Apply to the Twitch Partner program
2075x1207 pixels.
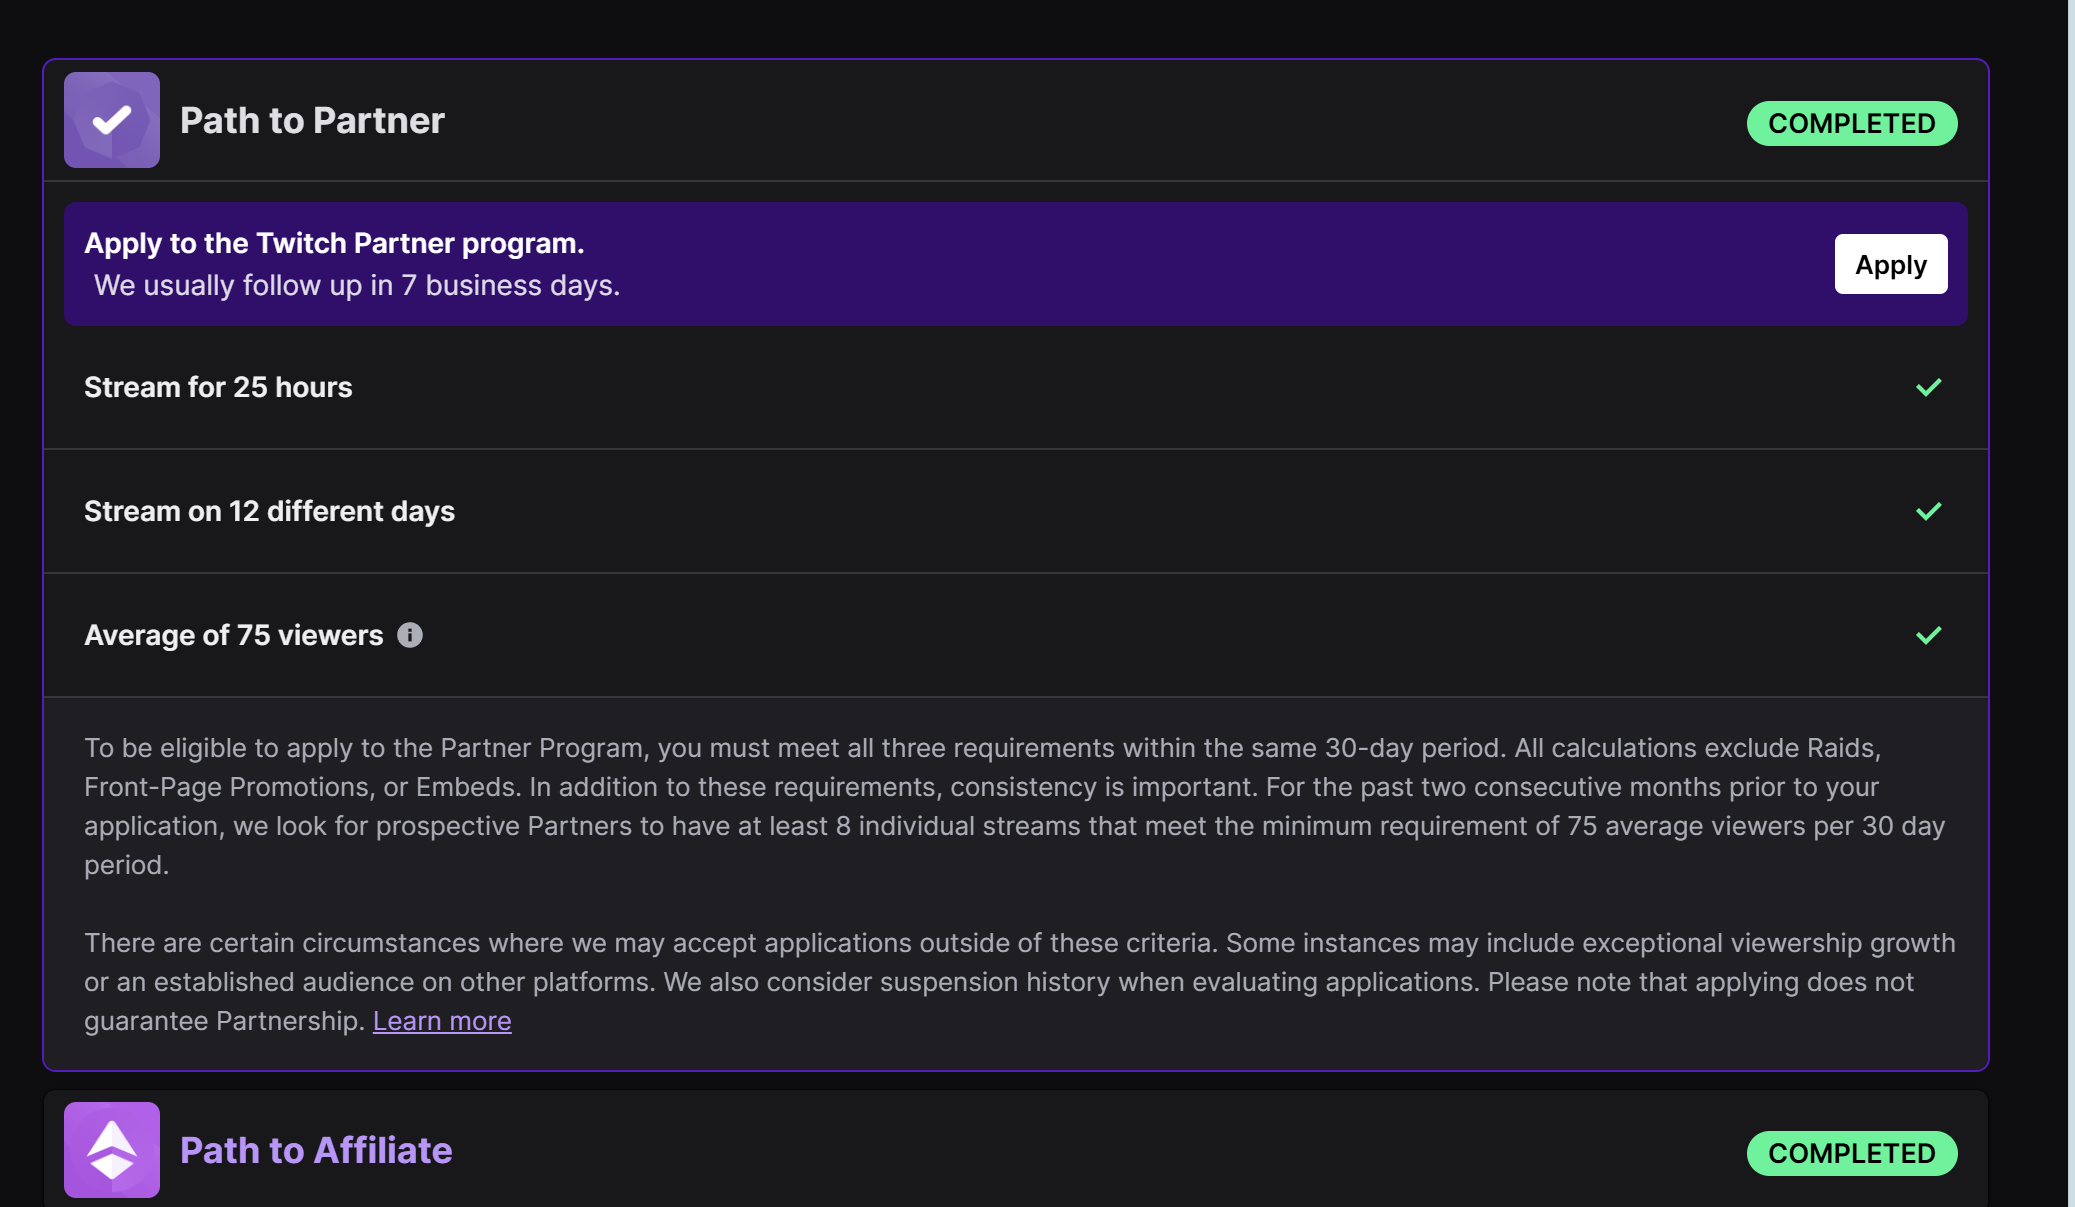[1891, 264]
